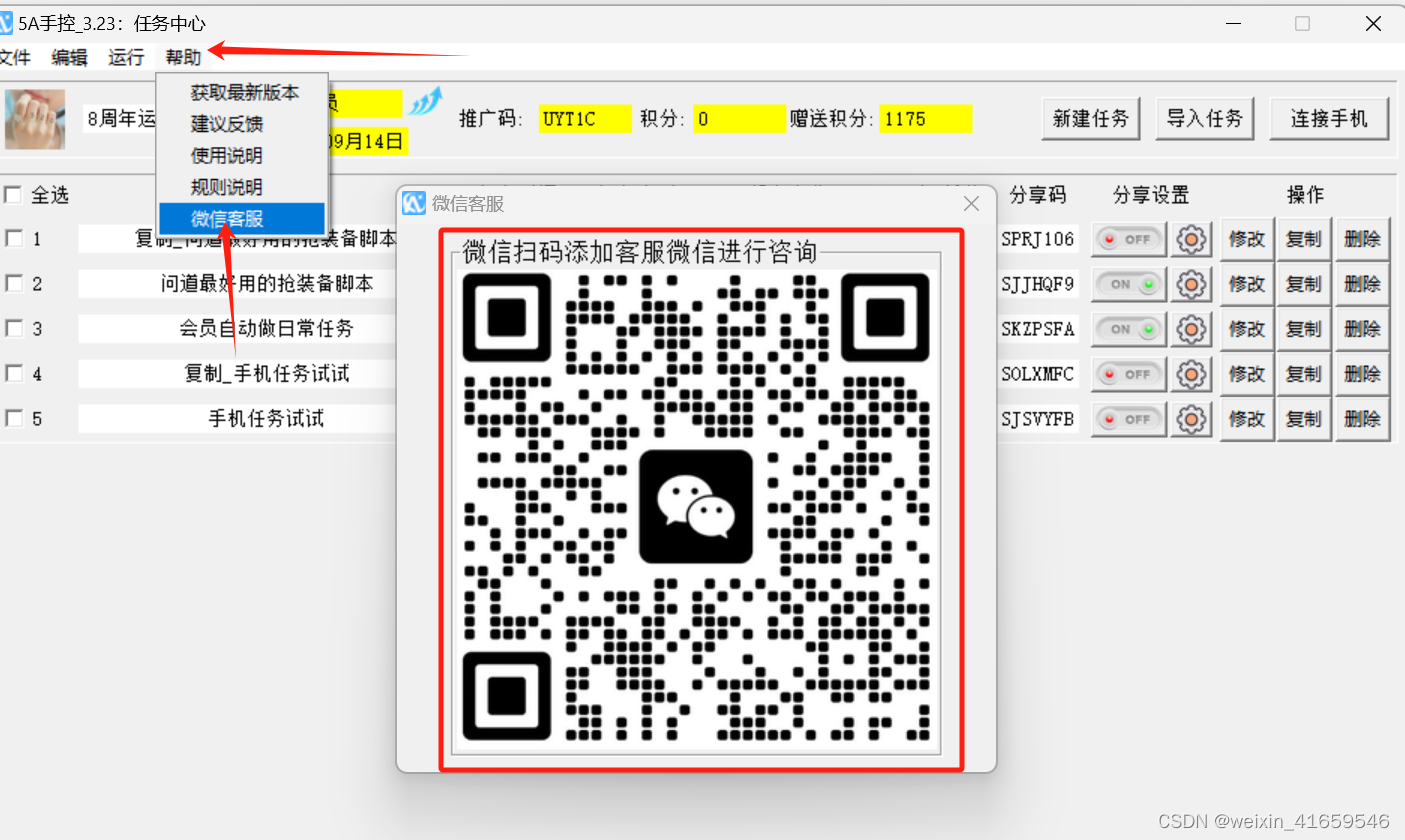Click 删除 for task SOLXMFC
The height and width of the screenshot is (840, 1405).
[x=1362, y=374]
